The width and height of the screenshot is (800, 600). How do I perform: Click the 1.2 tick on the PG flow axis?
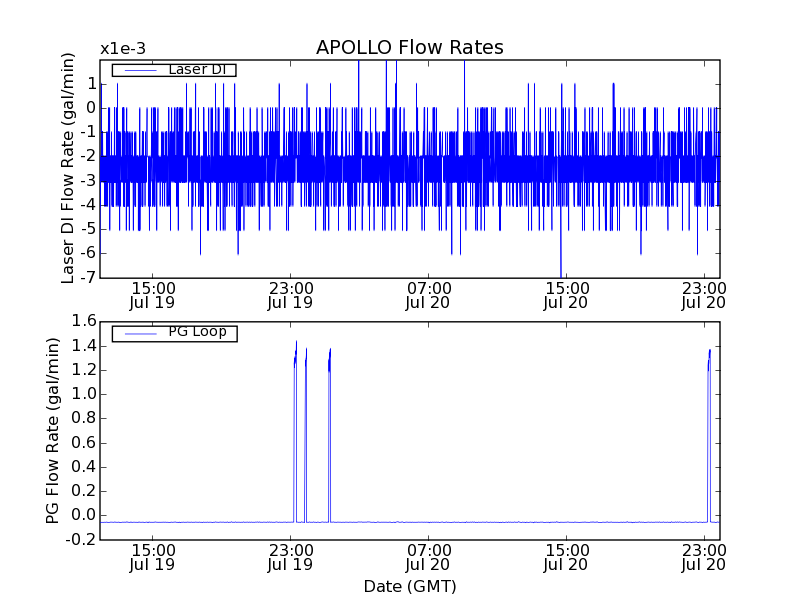click(84, 370)
